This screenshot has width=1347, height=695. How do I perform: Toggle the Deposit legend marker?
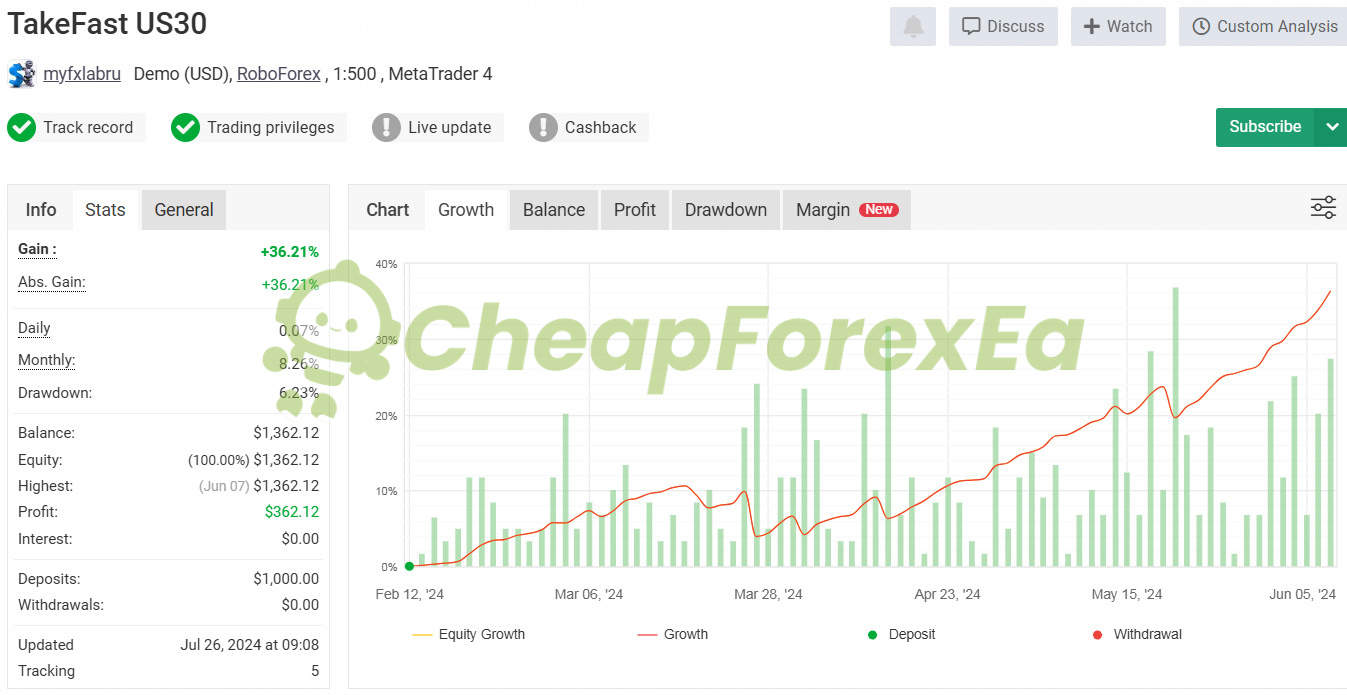pos(901,635)
